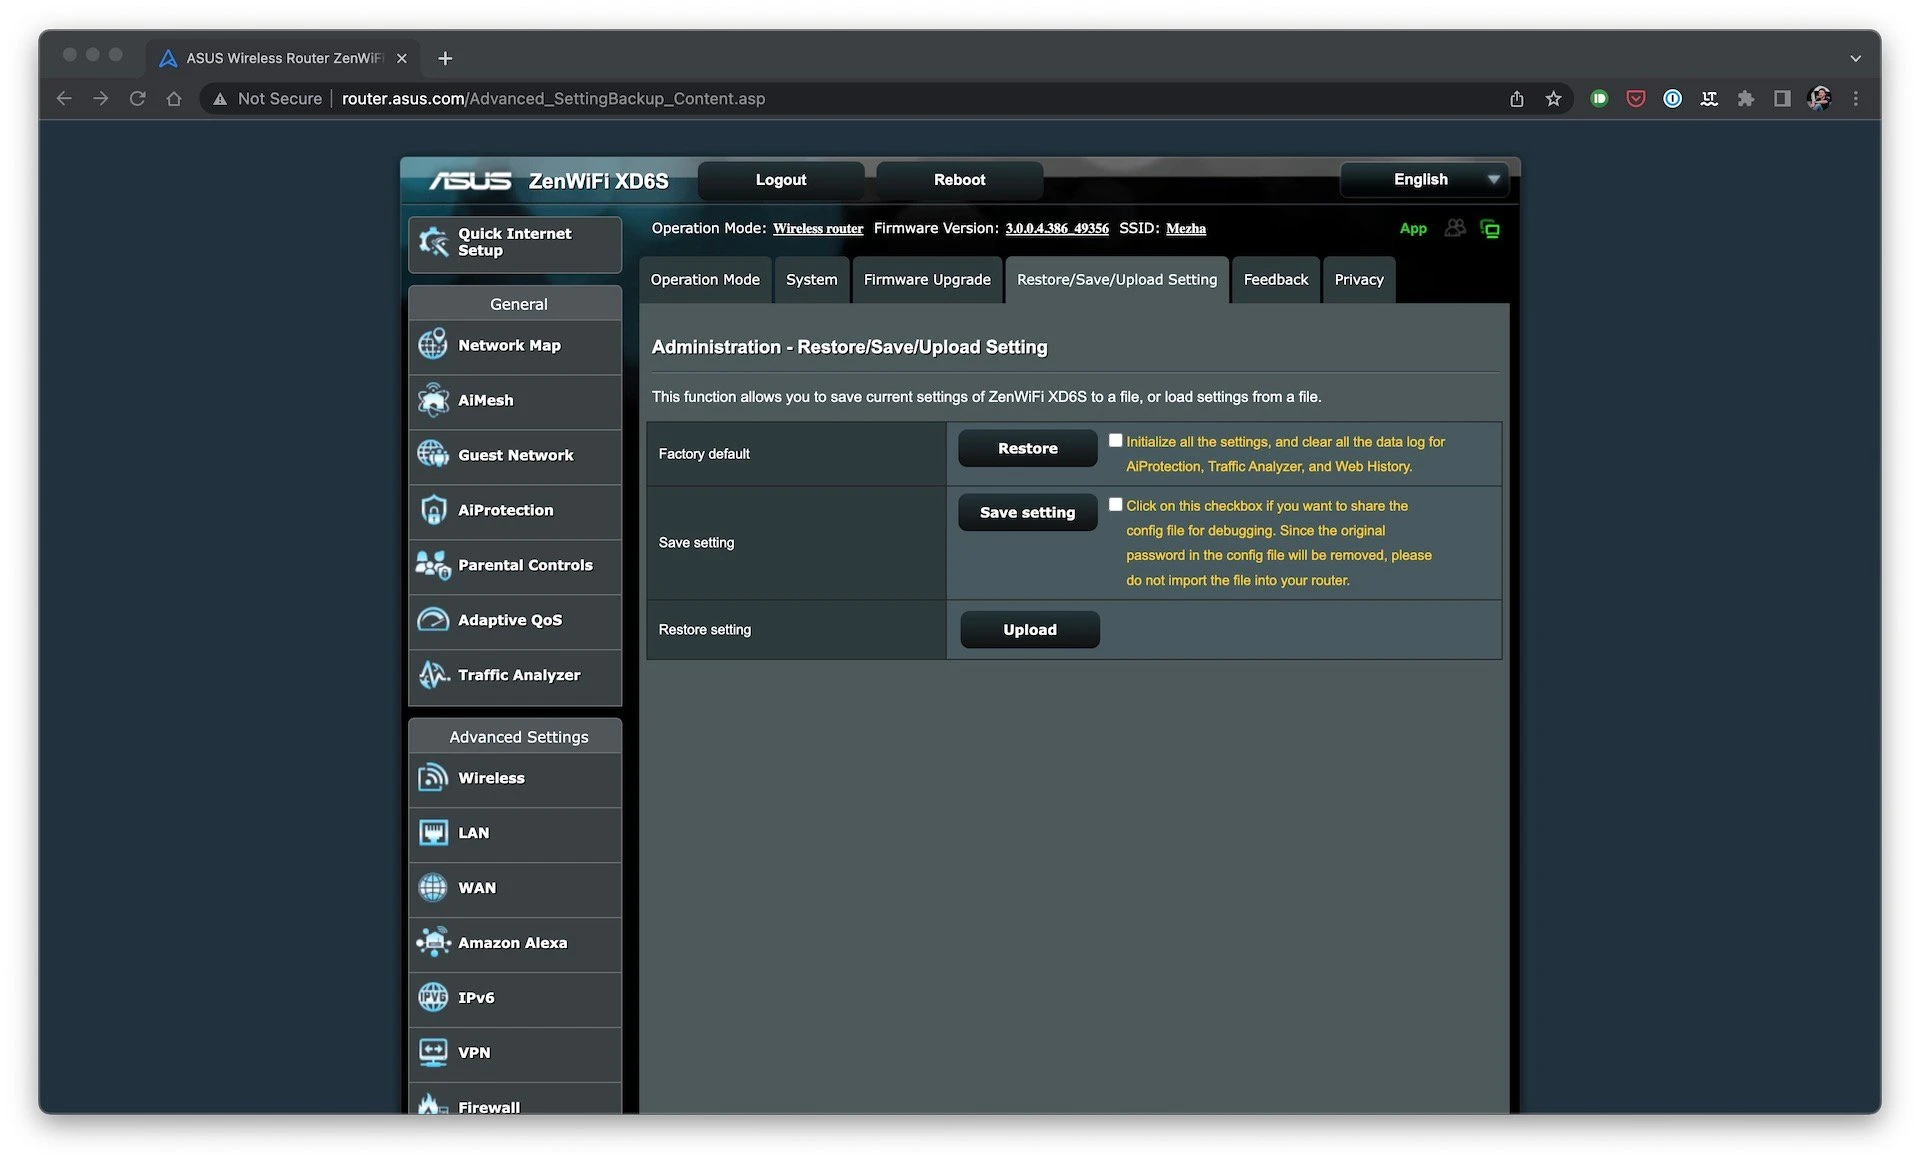Switch to the System tab
The width and height of the screenshot is (1920, 1162).
[x=811, y=280]
